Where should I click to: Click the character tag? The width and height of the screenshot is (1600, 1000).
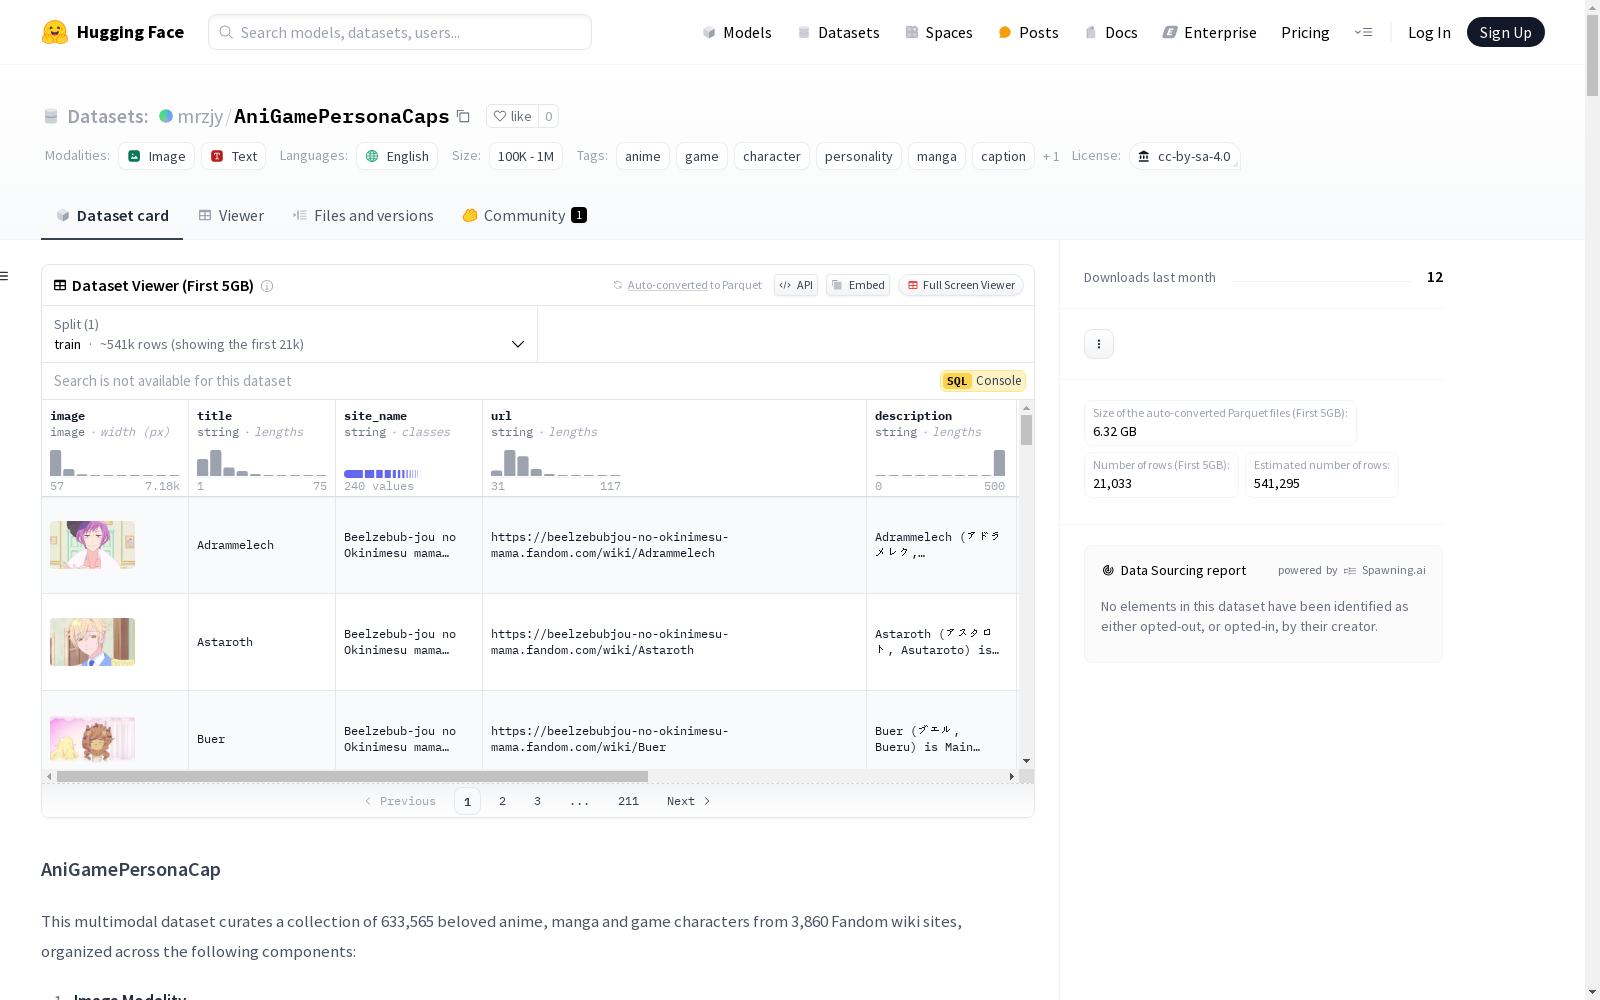pyautogui.click(x=772, y=156)
